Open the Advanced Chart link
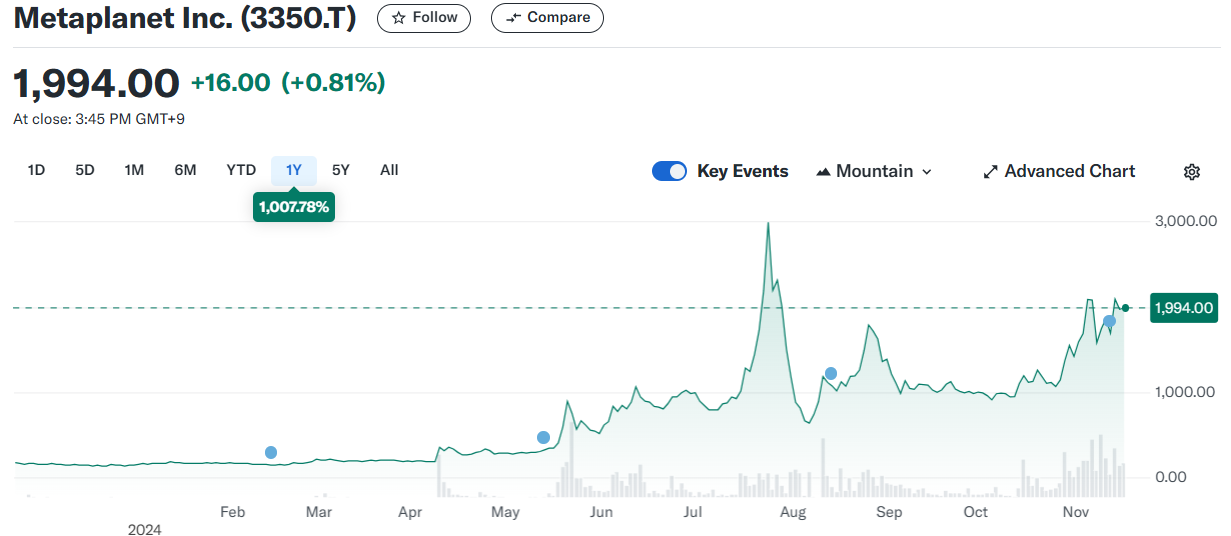The width and height of the screenshot is (1231, 536). [x=1069, y=171]
